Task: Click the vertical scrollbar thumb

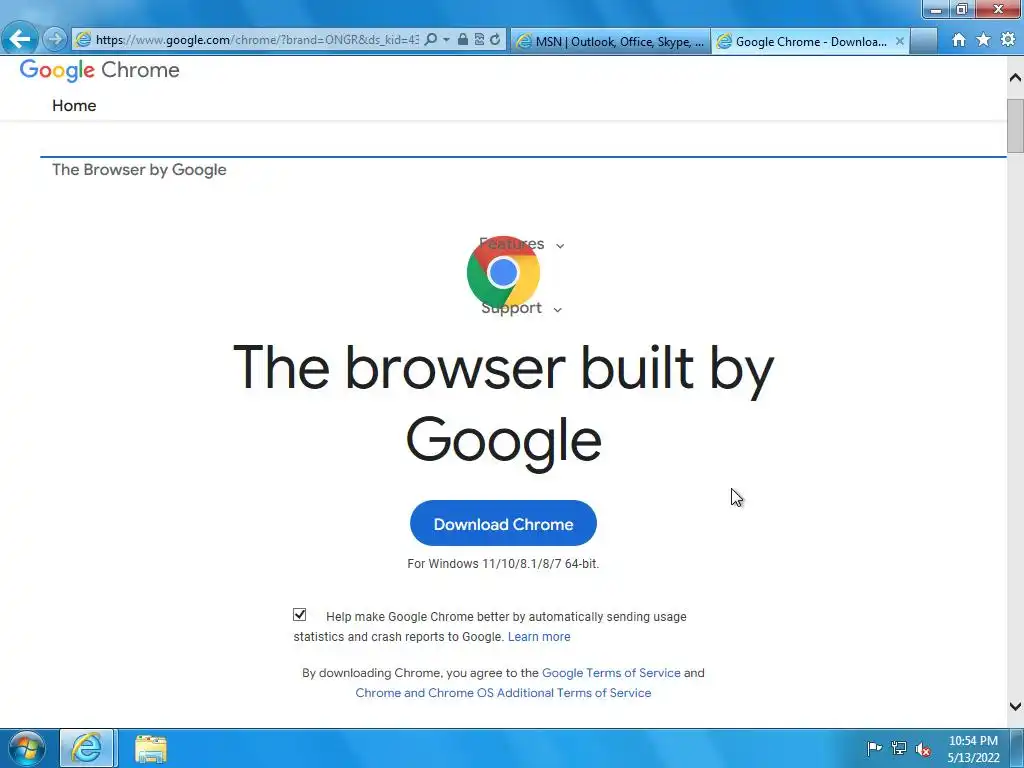Action: (x=1015, y=125)
